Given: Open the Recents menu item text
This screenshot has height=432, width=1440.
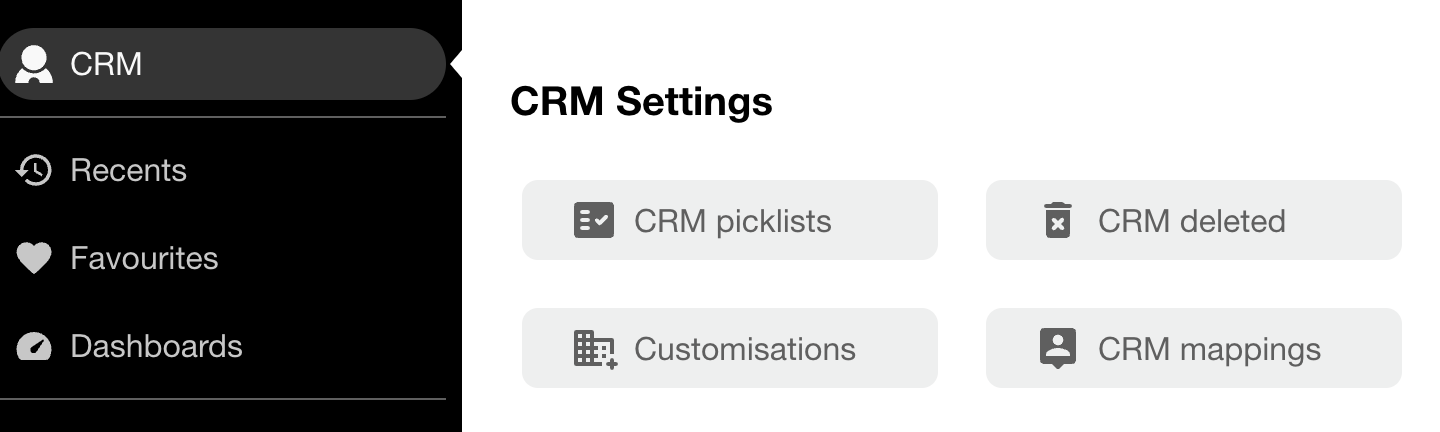Looking at the screenshot, I should coord(128,170).
